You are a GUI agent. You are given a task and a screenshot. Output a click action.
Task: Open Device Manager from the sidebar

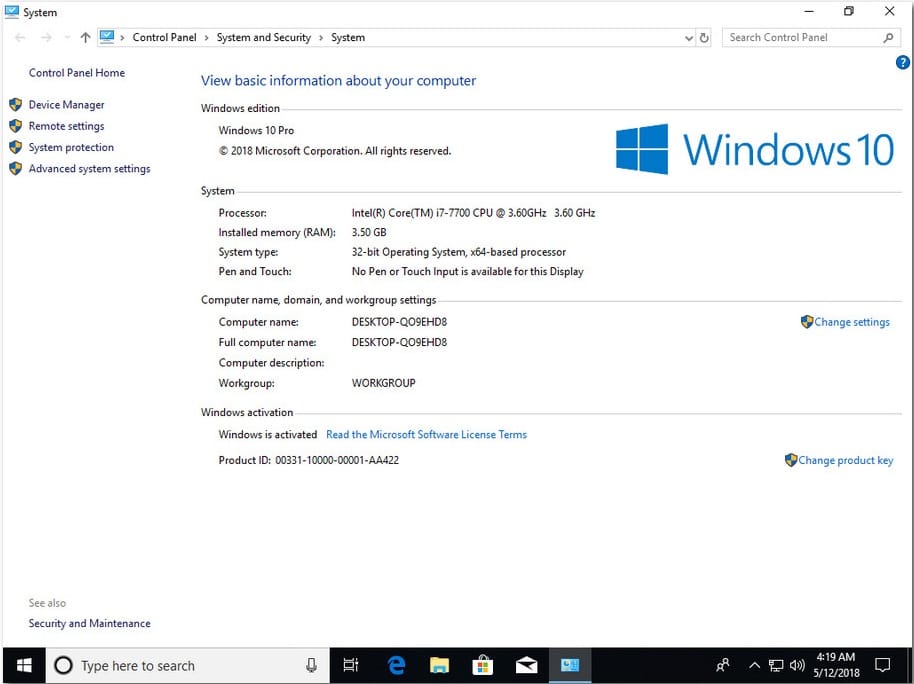point(66,105)
